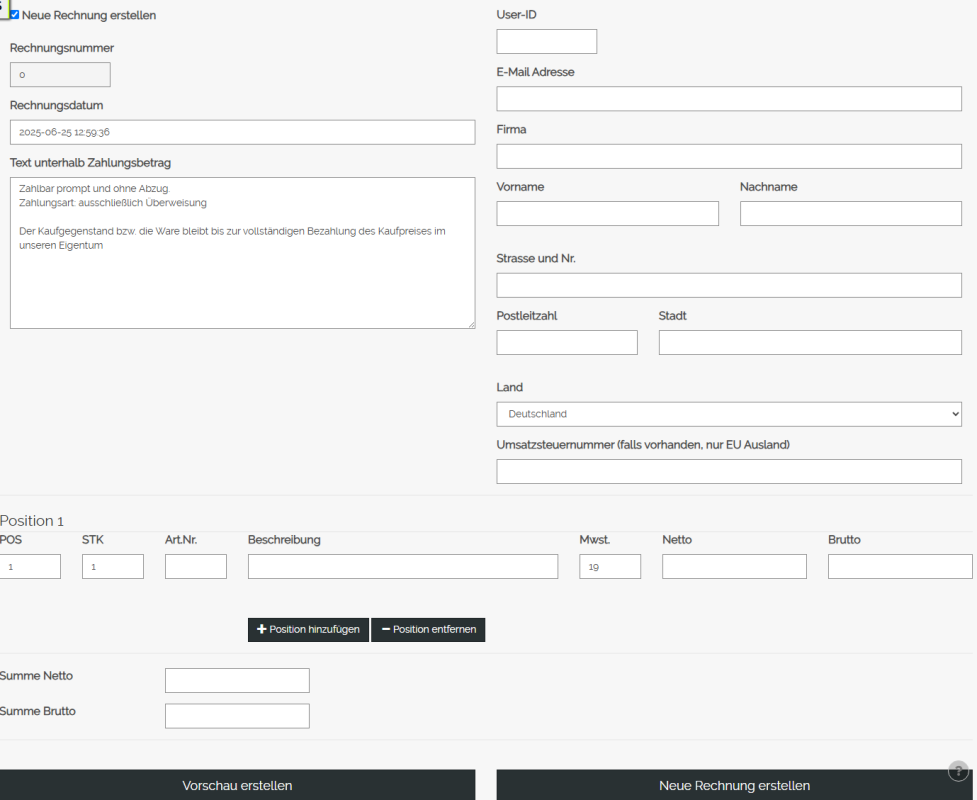Screen dimensions: 977x800
Task: Open the help question mark bubble
Action: pyautogui.click(x=957, y=771)
